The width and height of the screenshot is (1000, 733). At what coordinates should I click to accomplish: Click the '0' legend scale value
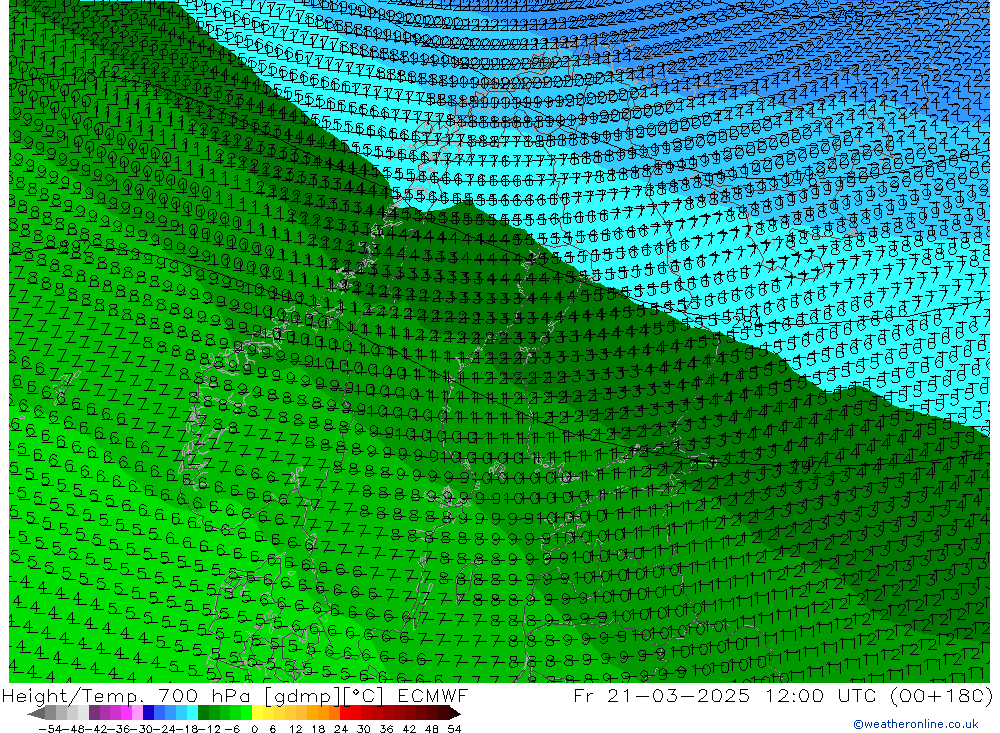coord(254,729)
